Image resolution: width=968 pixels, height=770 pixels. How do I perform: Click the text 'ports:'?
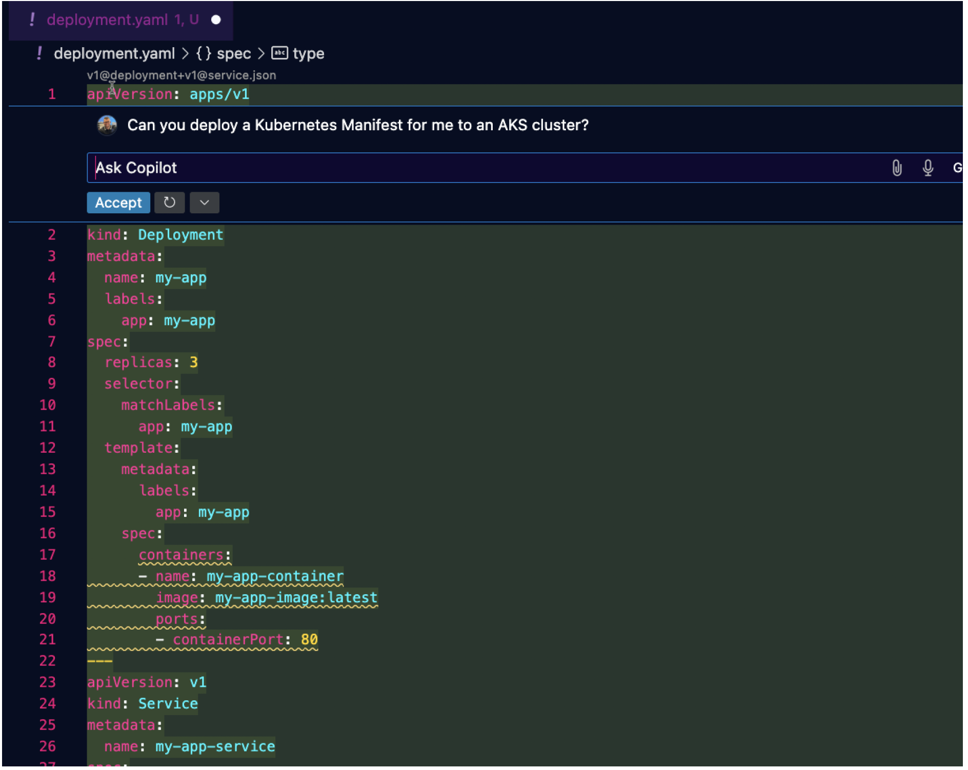tap(180, 619)
